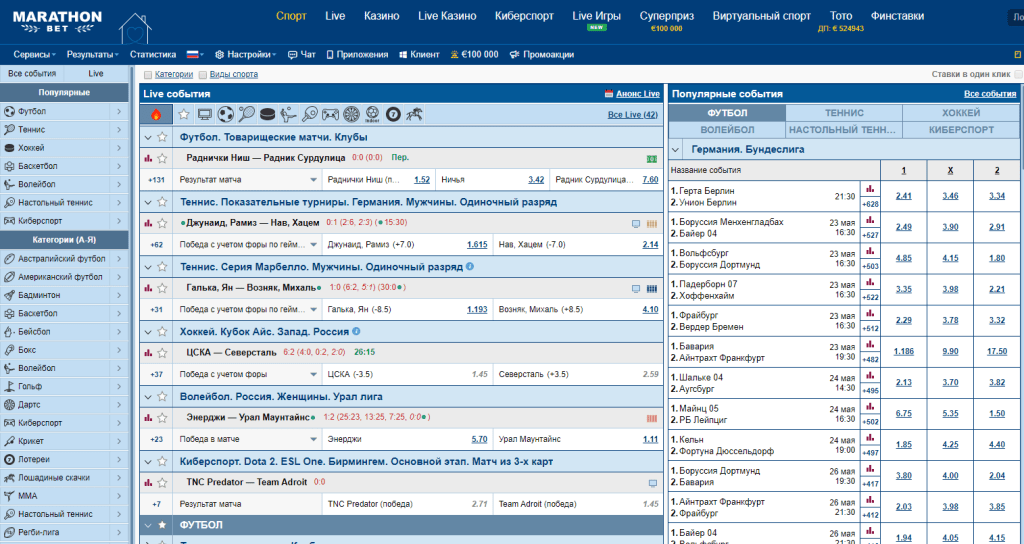Click odds 2.41 for Герта Берлин win
The height and width of the screenshot is (544, 1024).
click(904, 196)
